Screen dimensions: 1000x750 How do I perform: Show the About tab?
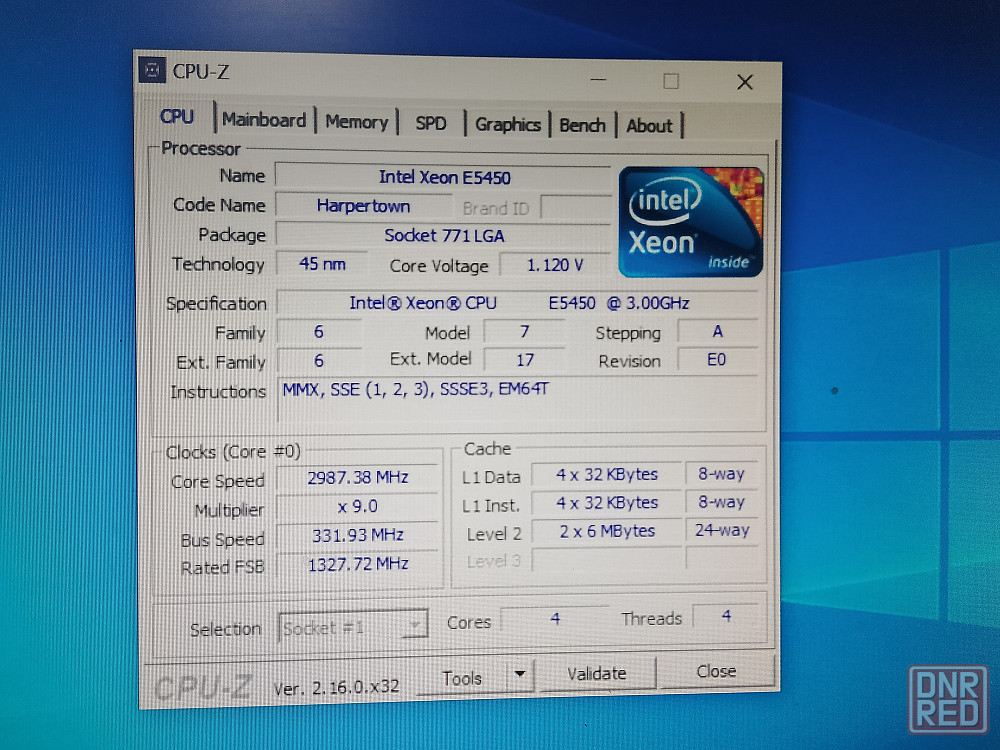649,126
